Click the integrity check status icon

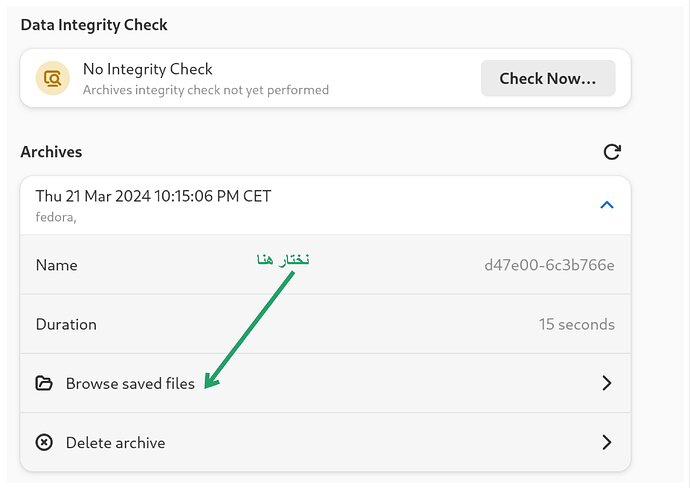click(x=52, y=78)
